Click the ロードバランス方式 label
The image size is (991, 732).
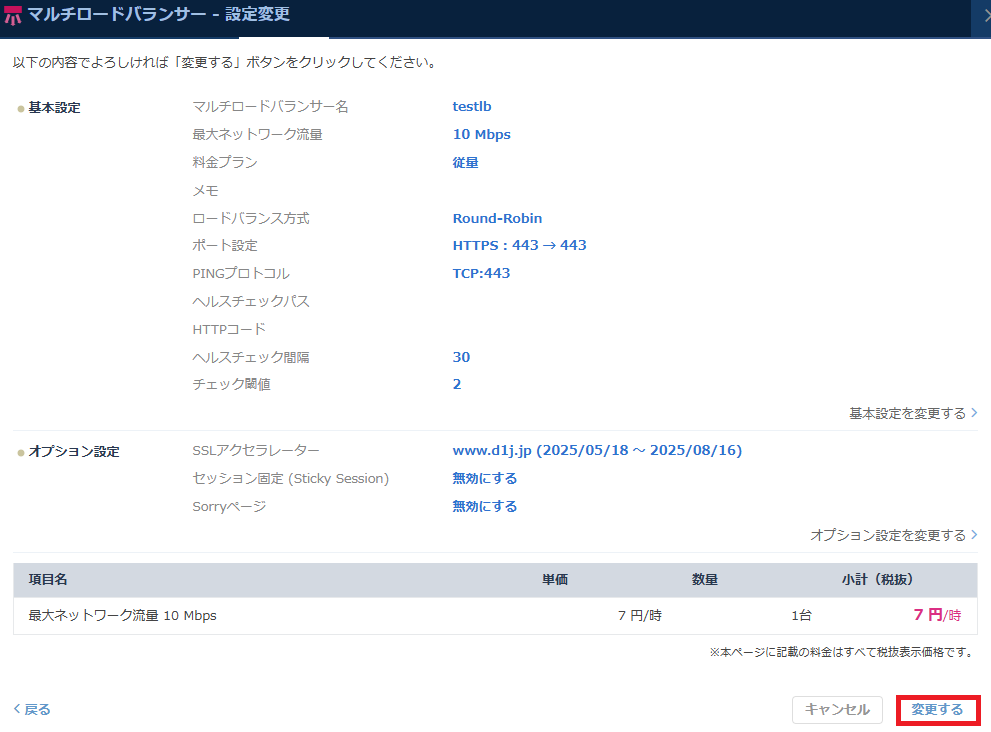(251, 218)
